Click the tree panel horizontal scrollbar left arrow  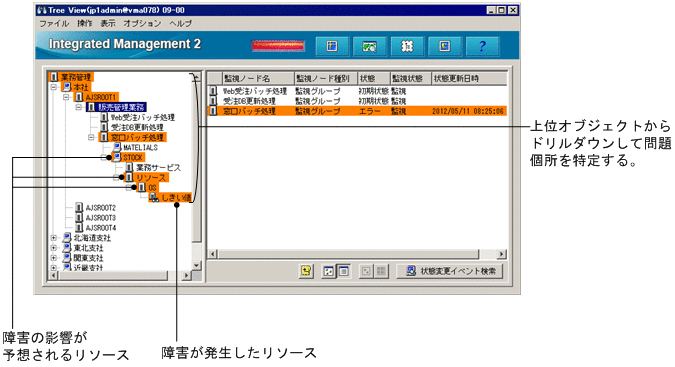[x=53, y=275]
